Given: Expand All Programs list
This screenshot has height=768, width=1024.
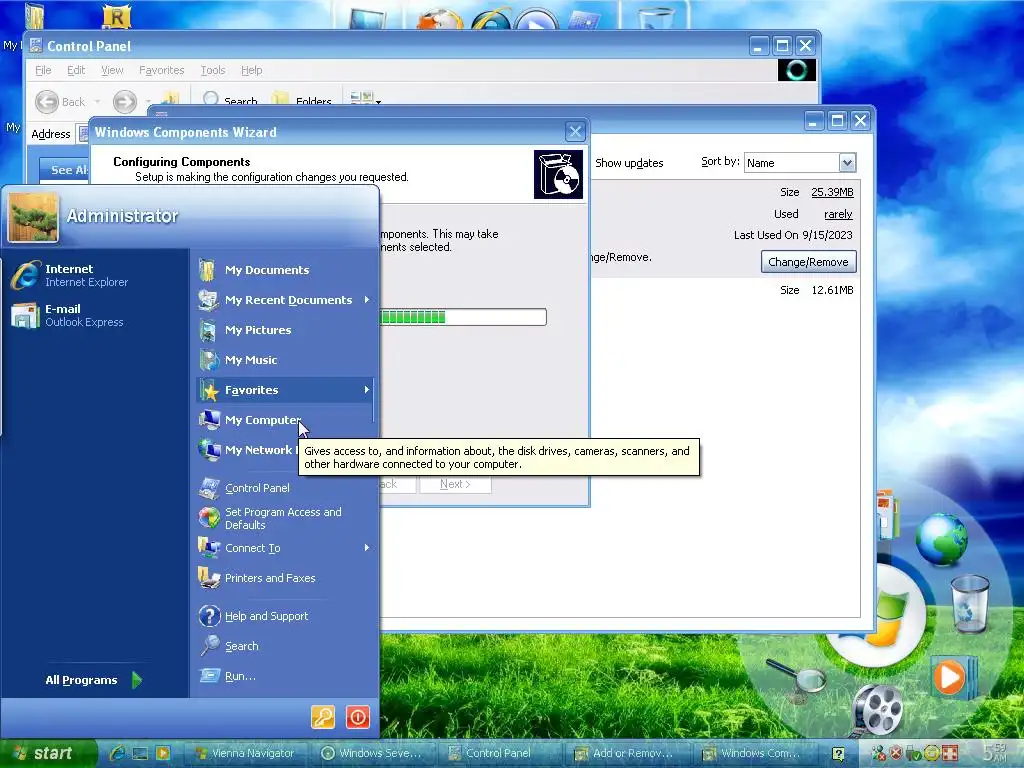Looking at the screenshot, I should 93,680.
